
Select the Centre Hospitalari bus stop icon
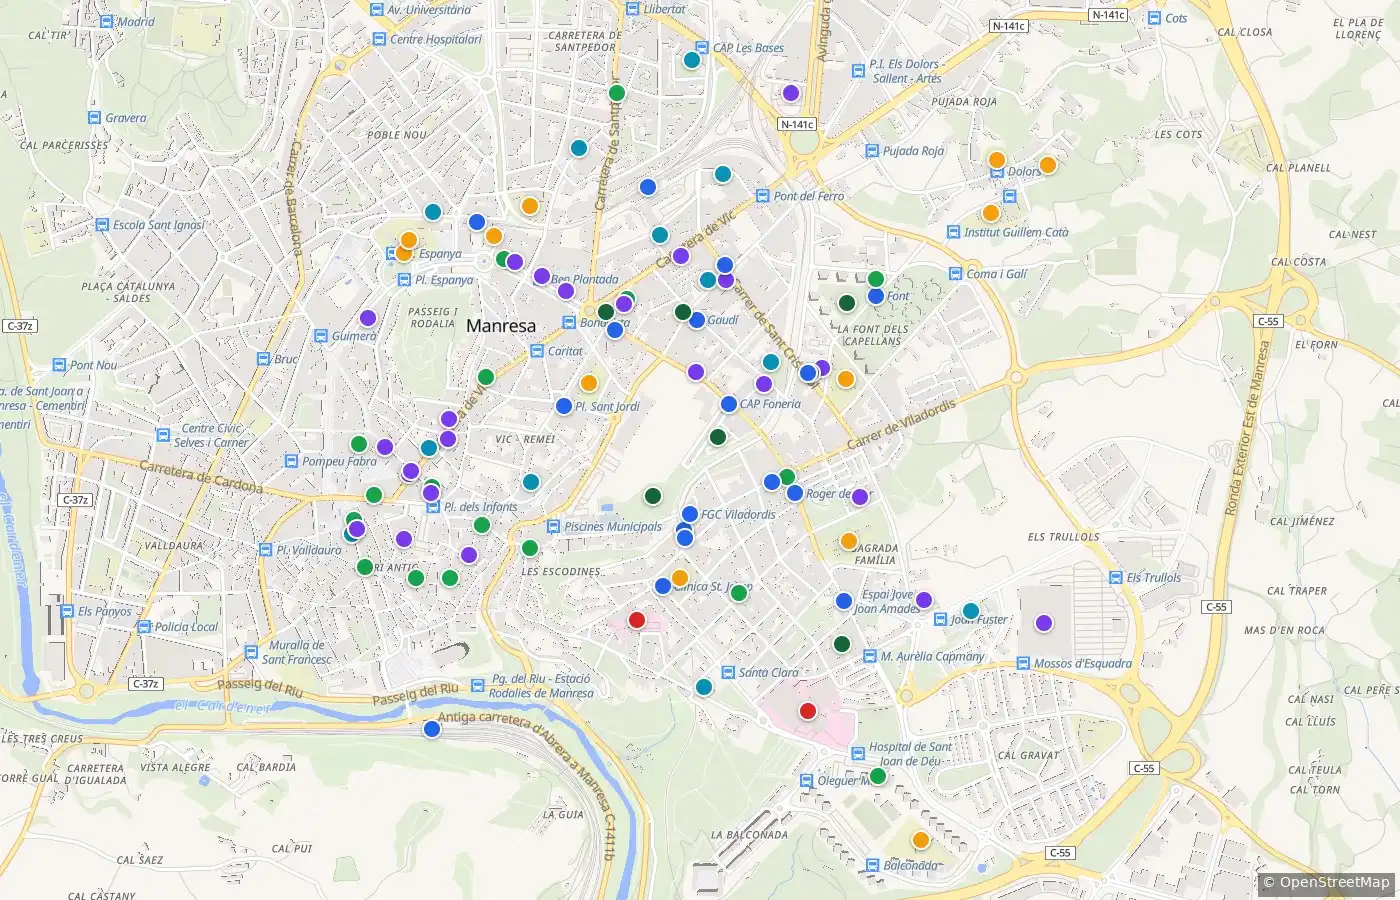pos(379,39)
